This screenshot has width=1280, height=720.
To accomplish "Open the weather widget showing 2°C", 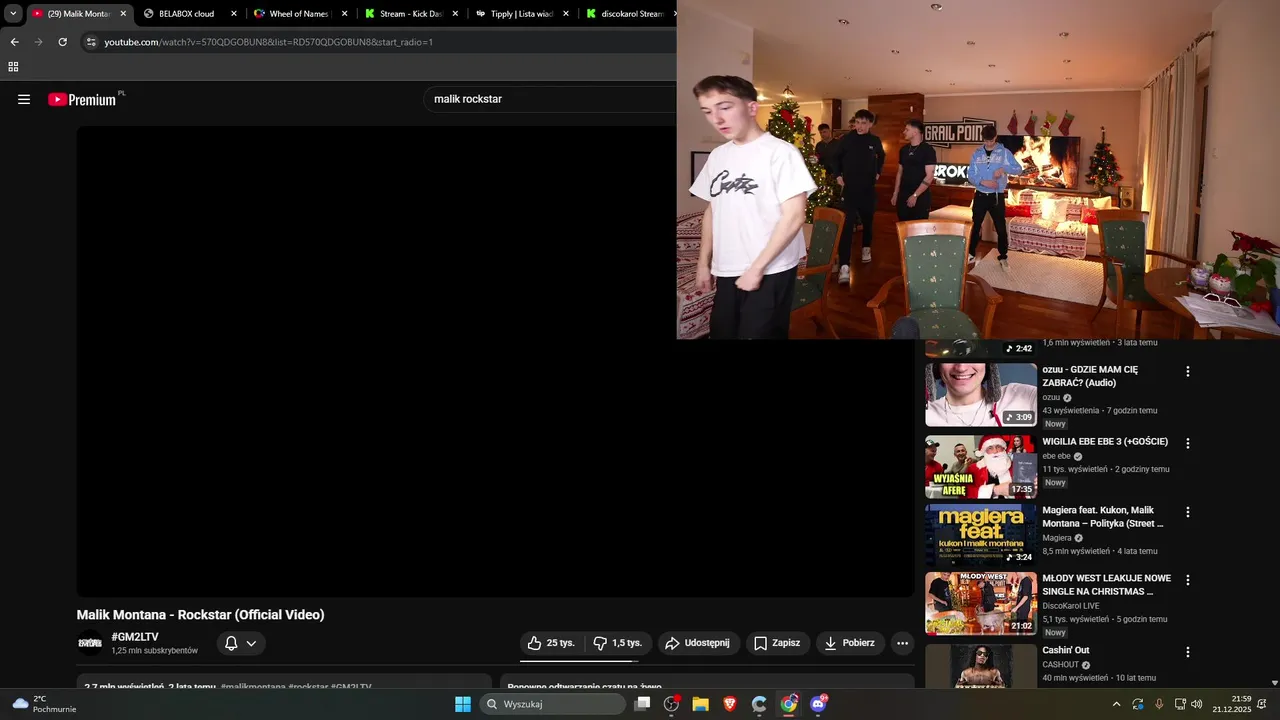I will coord(44,704).
